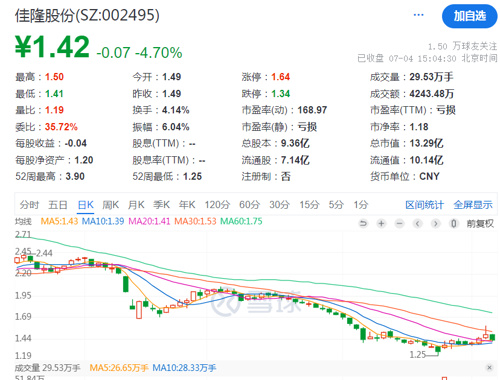Viewport: 500px width, 380px height.
Task: Click the 52周最低 value 1.25
Action: point(193,176)
